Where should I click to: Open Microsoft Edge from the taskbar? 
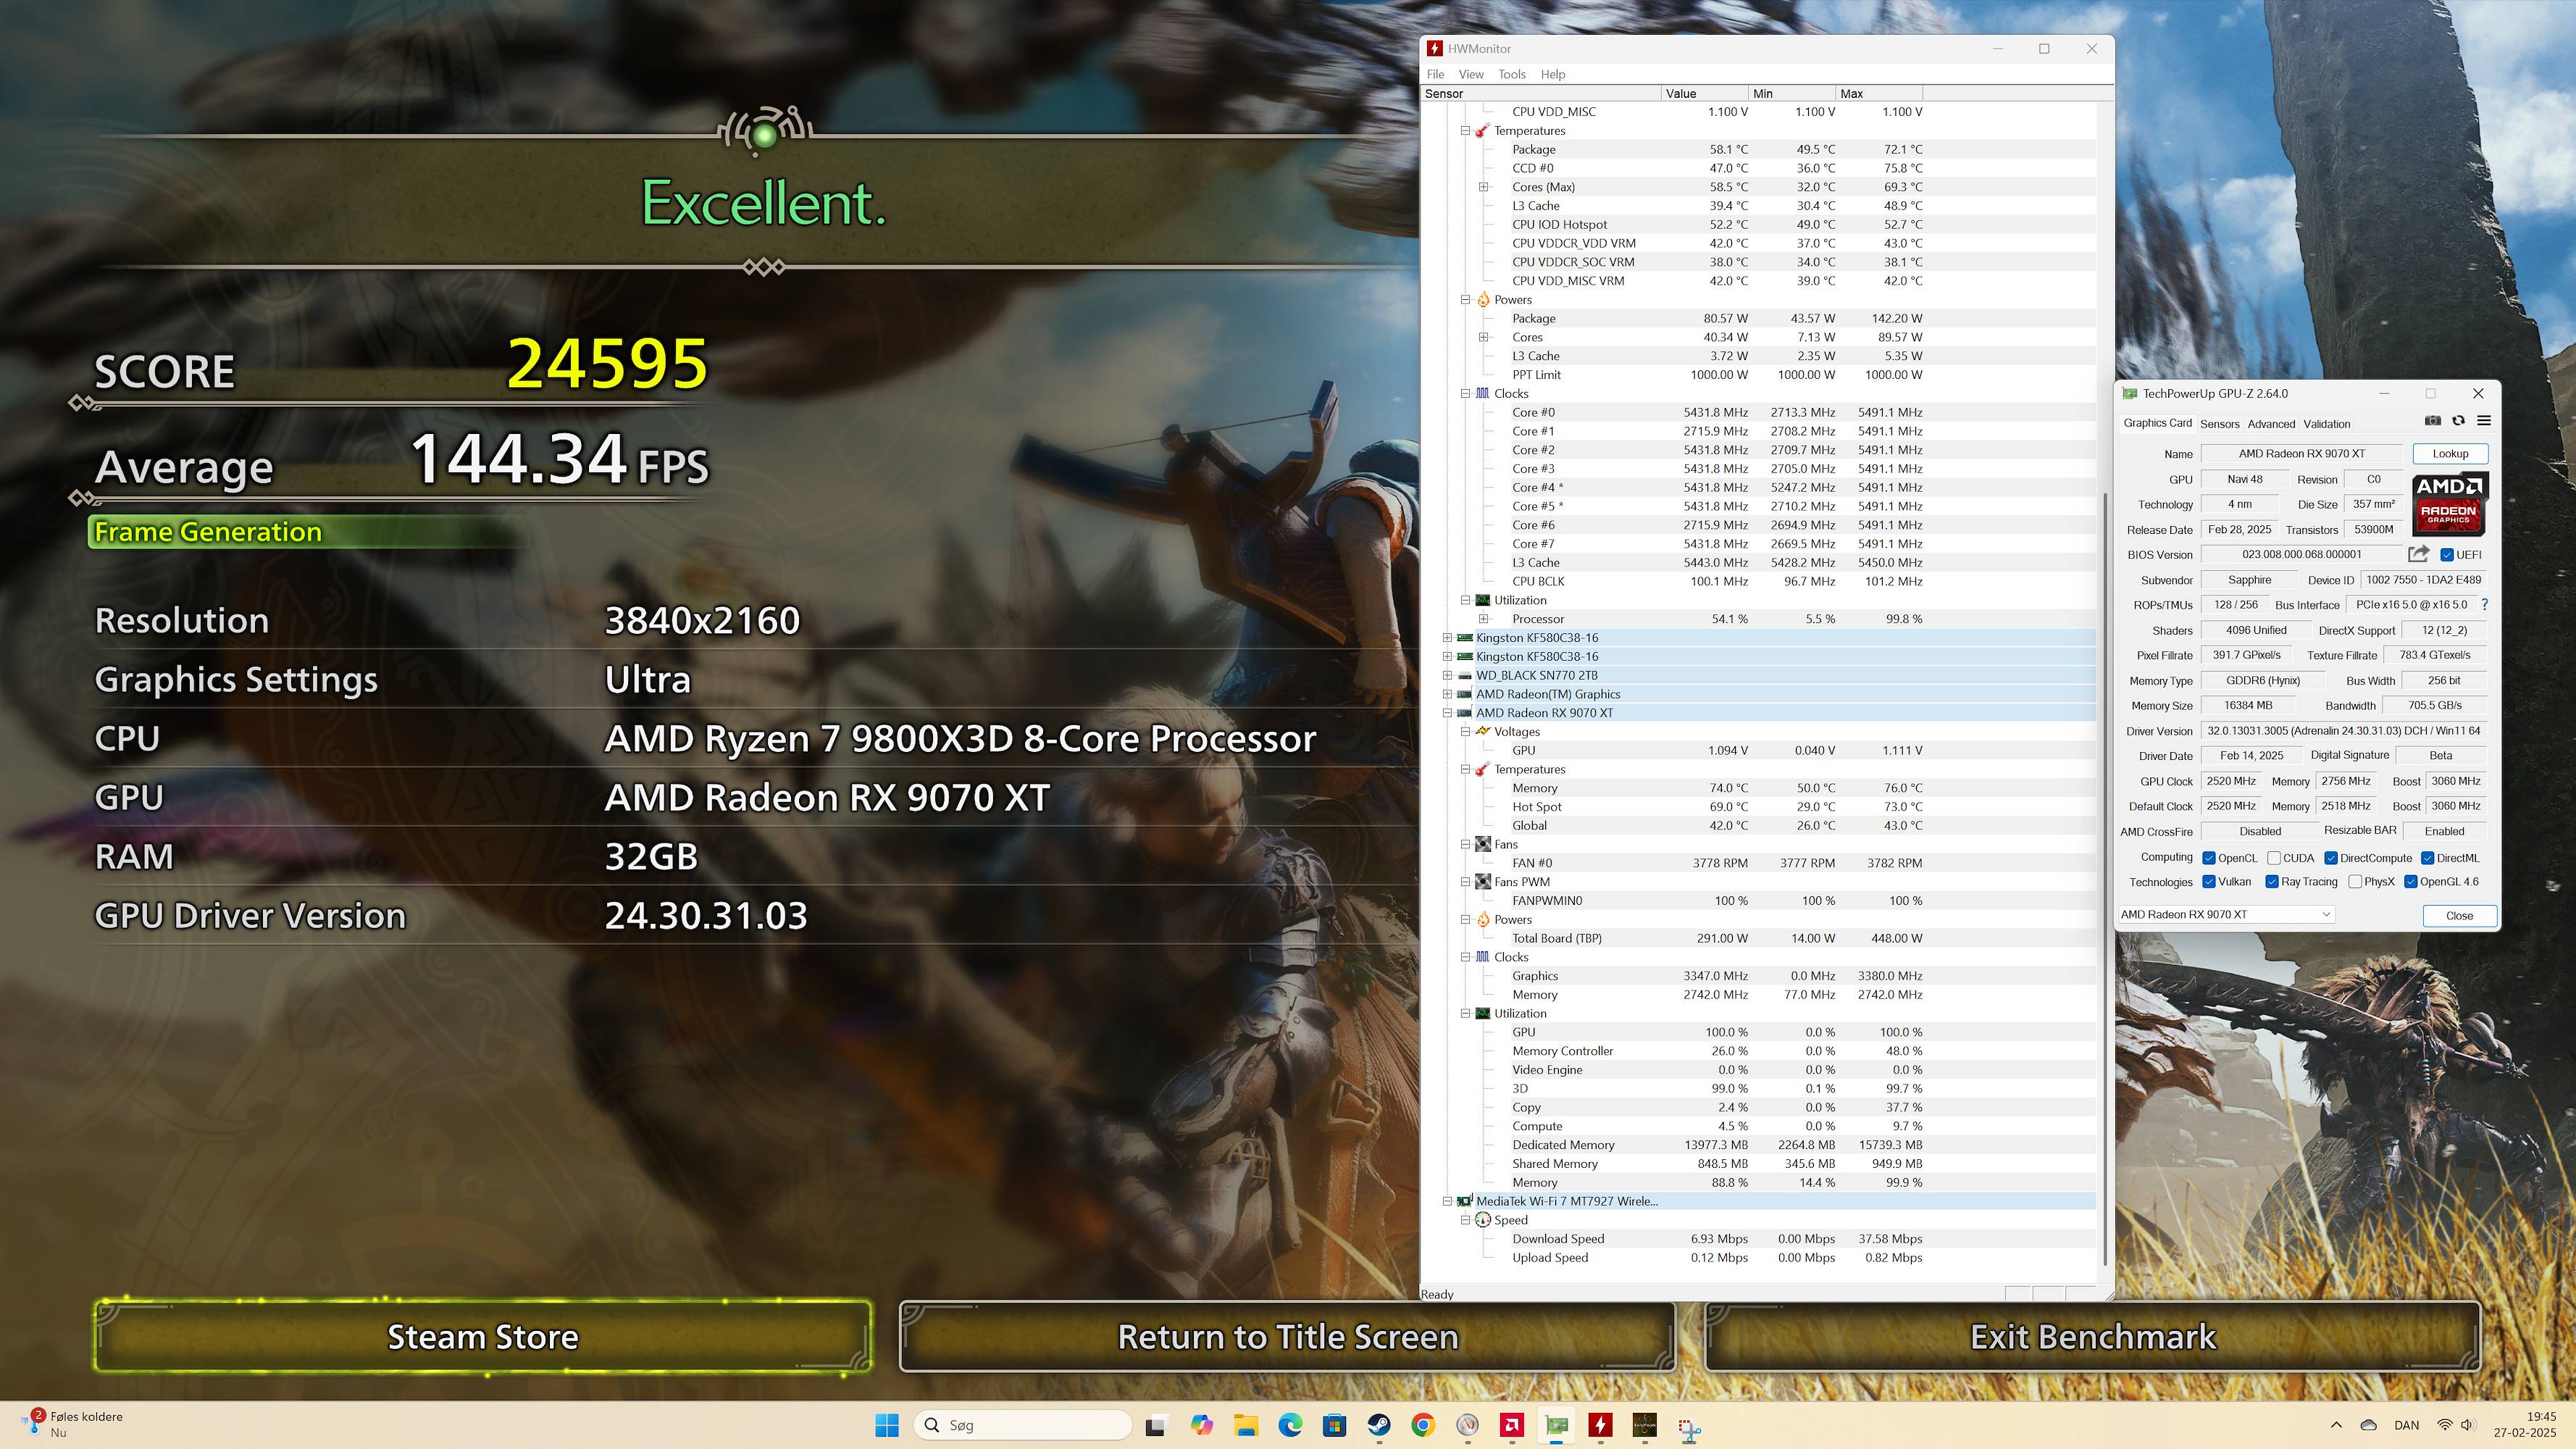(1290, 1425)
